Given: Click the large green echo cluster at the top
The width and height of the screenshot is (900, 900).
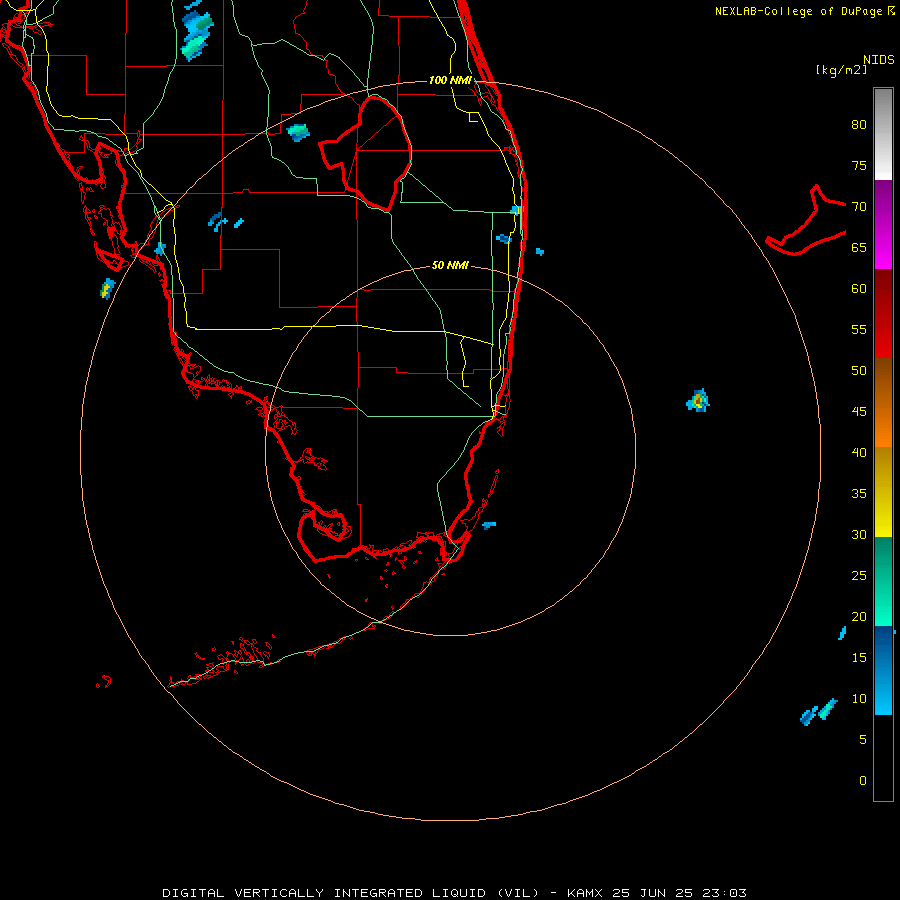Looking at the screenshot, I should [196, 36].
